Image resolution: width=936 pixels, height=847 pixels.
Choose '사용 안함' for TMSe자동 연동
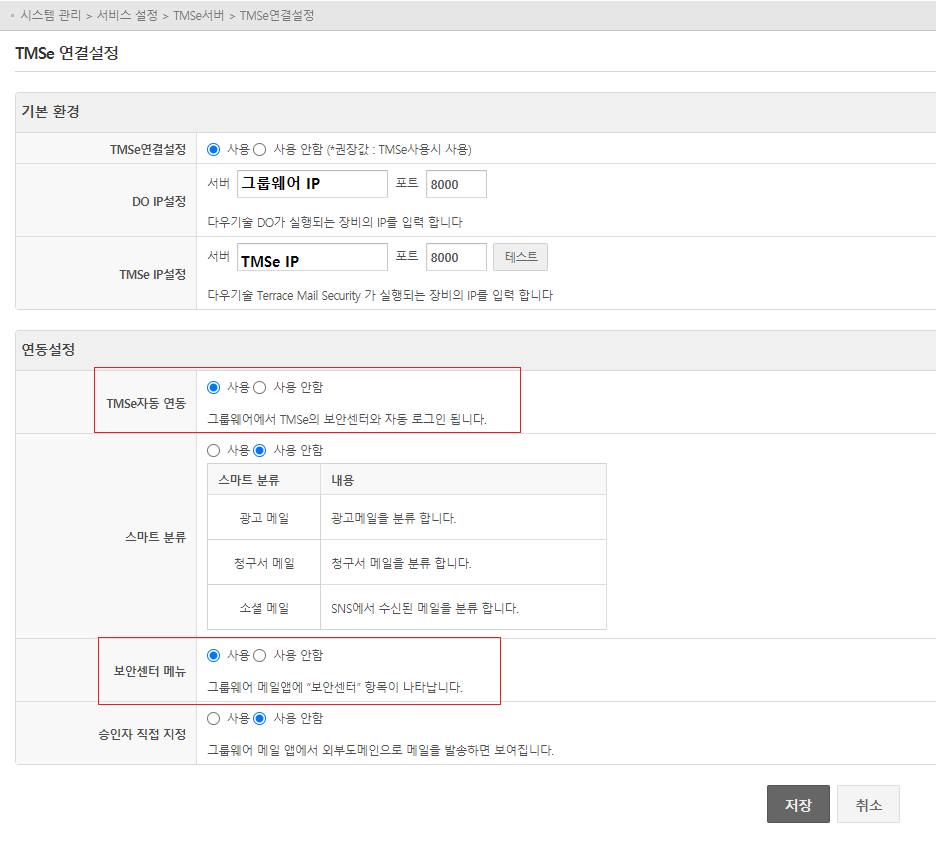pyautogui.click(x=260, y=387)
